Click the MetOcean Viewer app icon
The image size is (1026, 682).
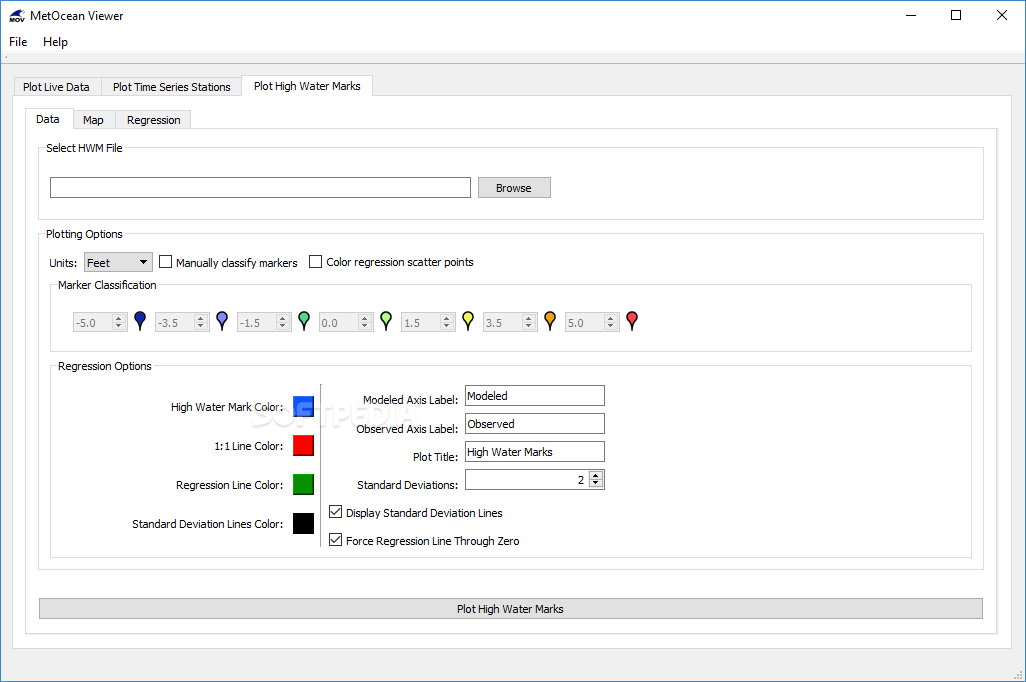[x=17, y=16]
